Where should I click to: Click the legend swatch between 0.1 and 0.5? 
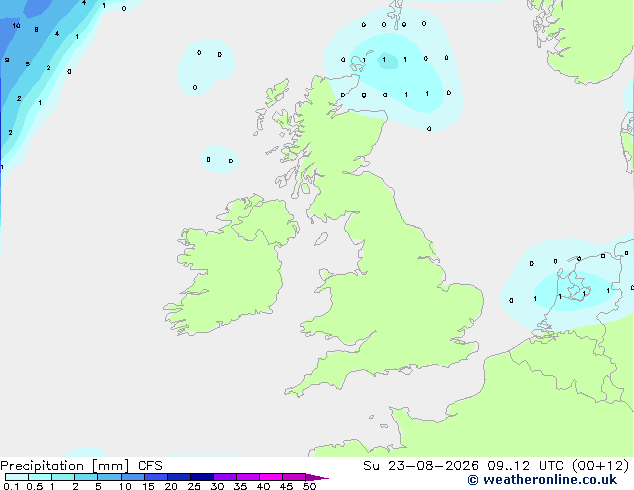[17, 477]
